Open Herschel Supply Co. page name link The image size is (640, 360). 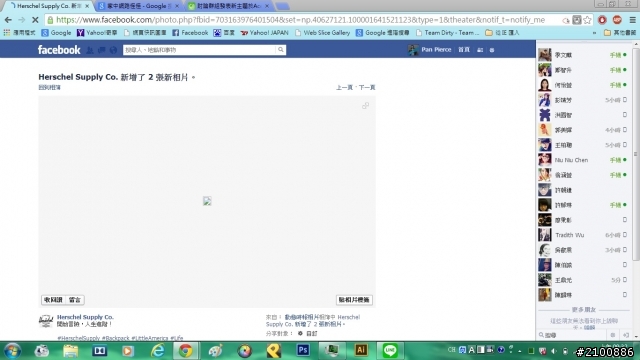(x=85, y=317)
